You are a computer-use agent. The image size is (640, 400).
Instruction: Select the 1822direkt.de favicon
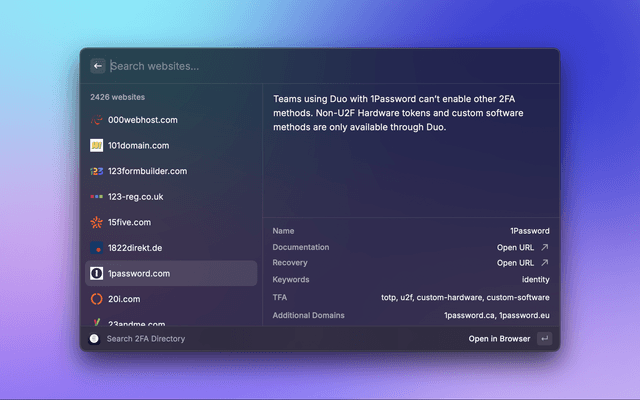[x=96, y=248]
